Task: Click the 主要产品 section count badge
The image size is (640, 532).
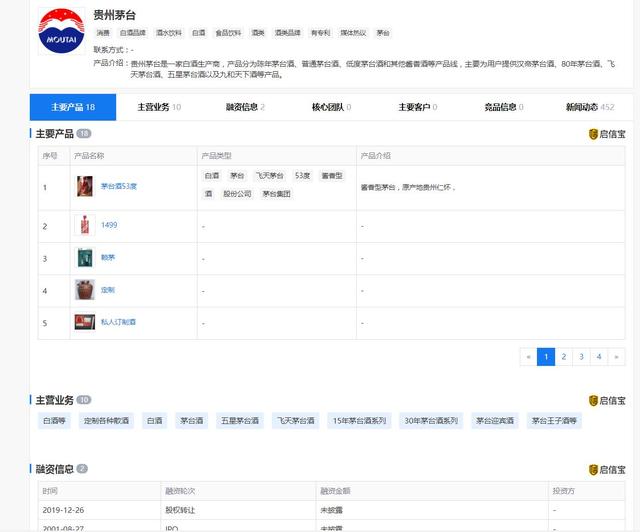Action: pos(84,134)
